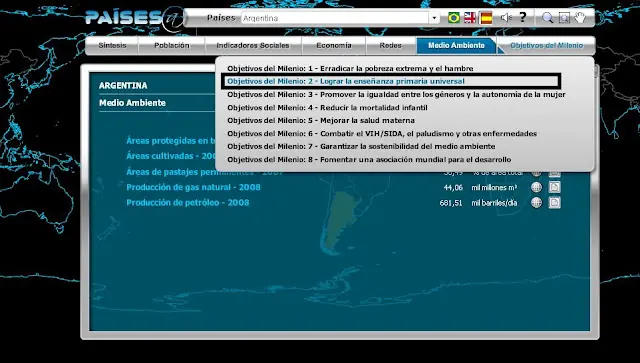
Task: Switch language to Portuguese with Brazil flag
Action: [453, 18]
